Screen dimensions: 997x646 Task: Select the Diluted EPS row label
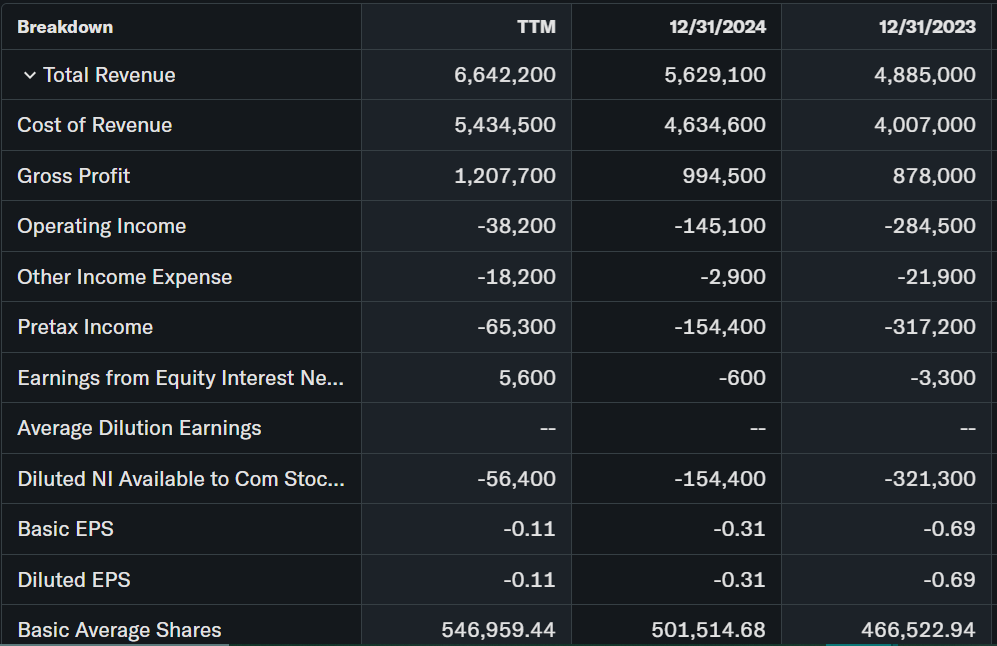tap(74, 580)
